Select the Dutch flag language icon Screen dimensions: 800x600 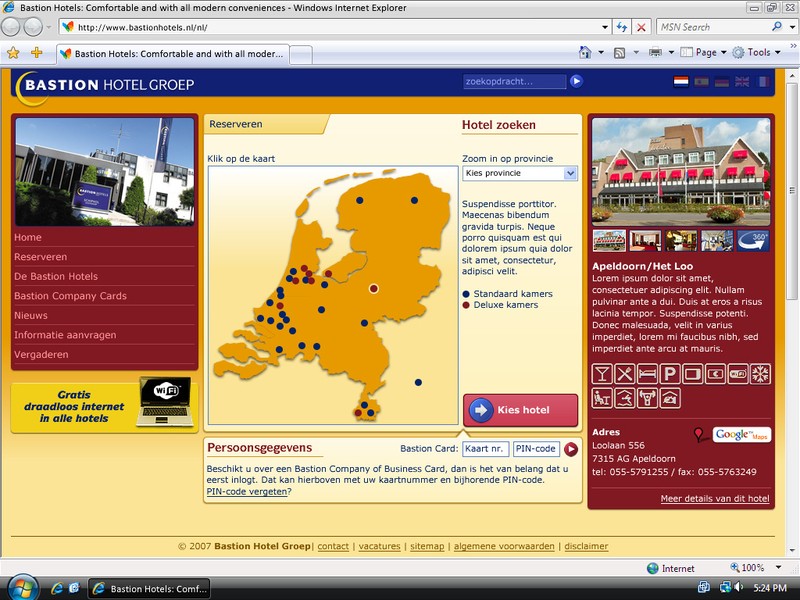681,82
